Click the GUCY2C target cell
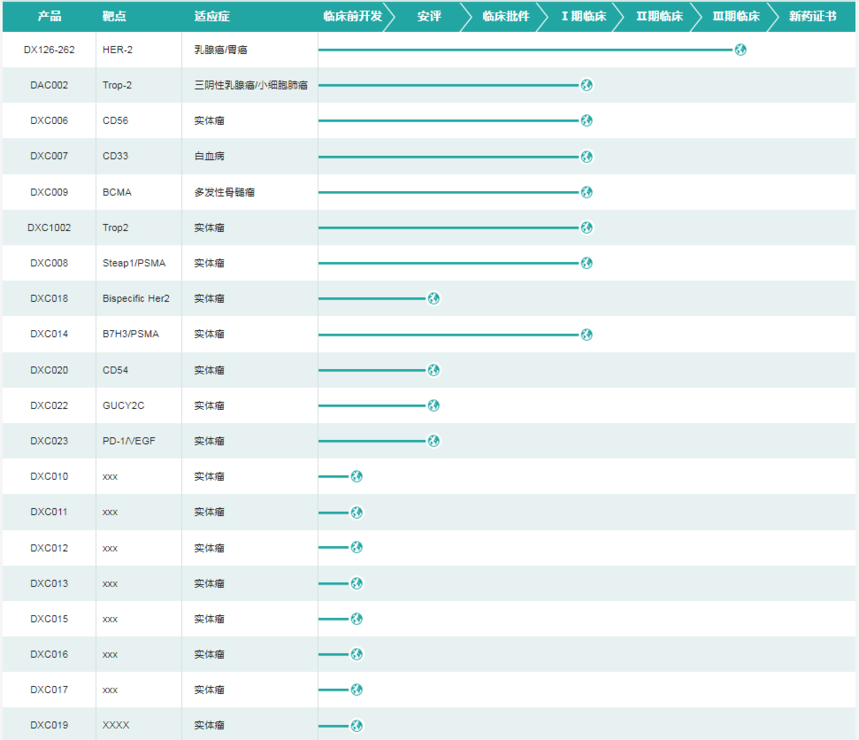Viewport: 859px width, 740px height. pyautogui.click(x=126, y=405)
